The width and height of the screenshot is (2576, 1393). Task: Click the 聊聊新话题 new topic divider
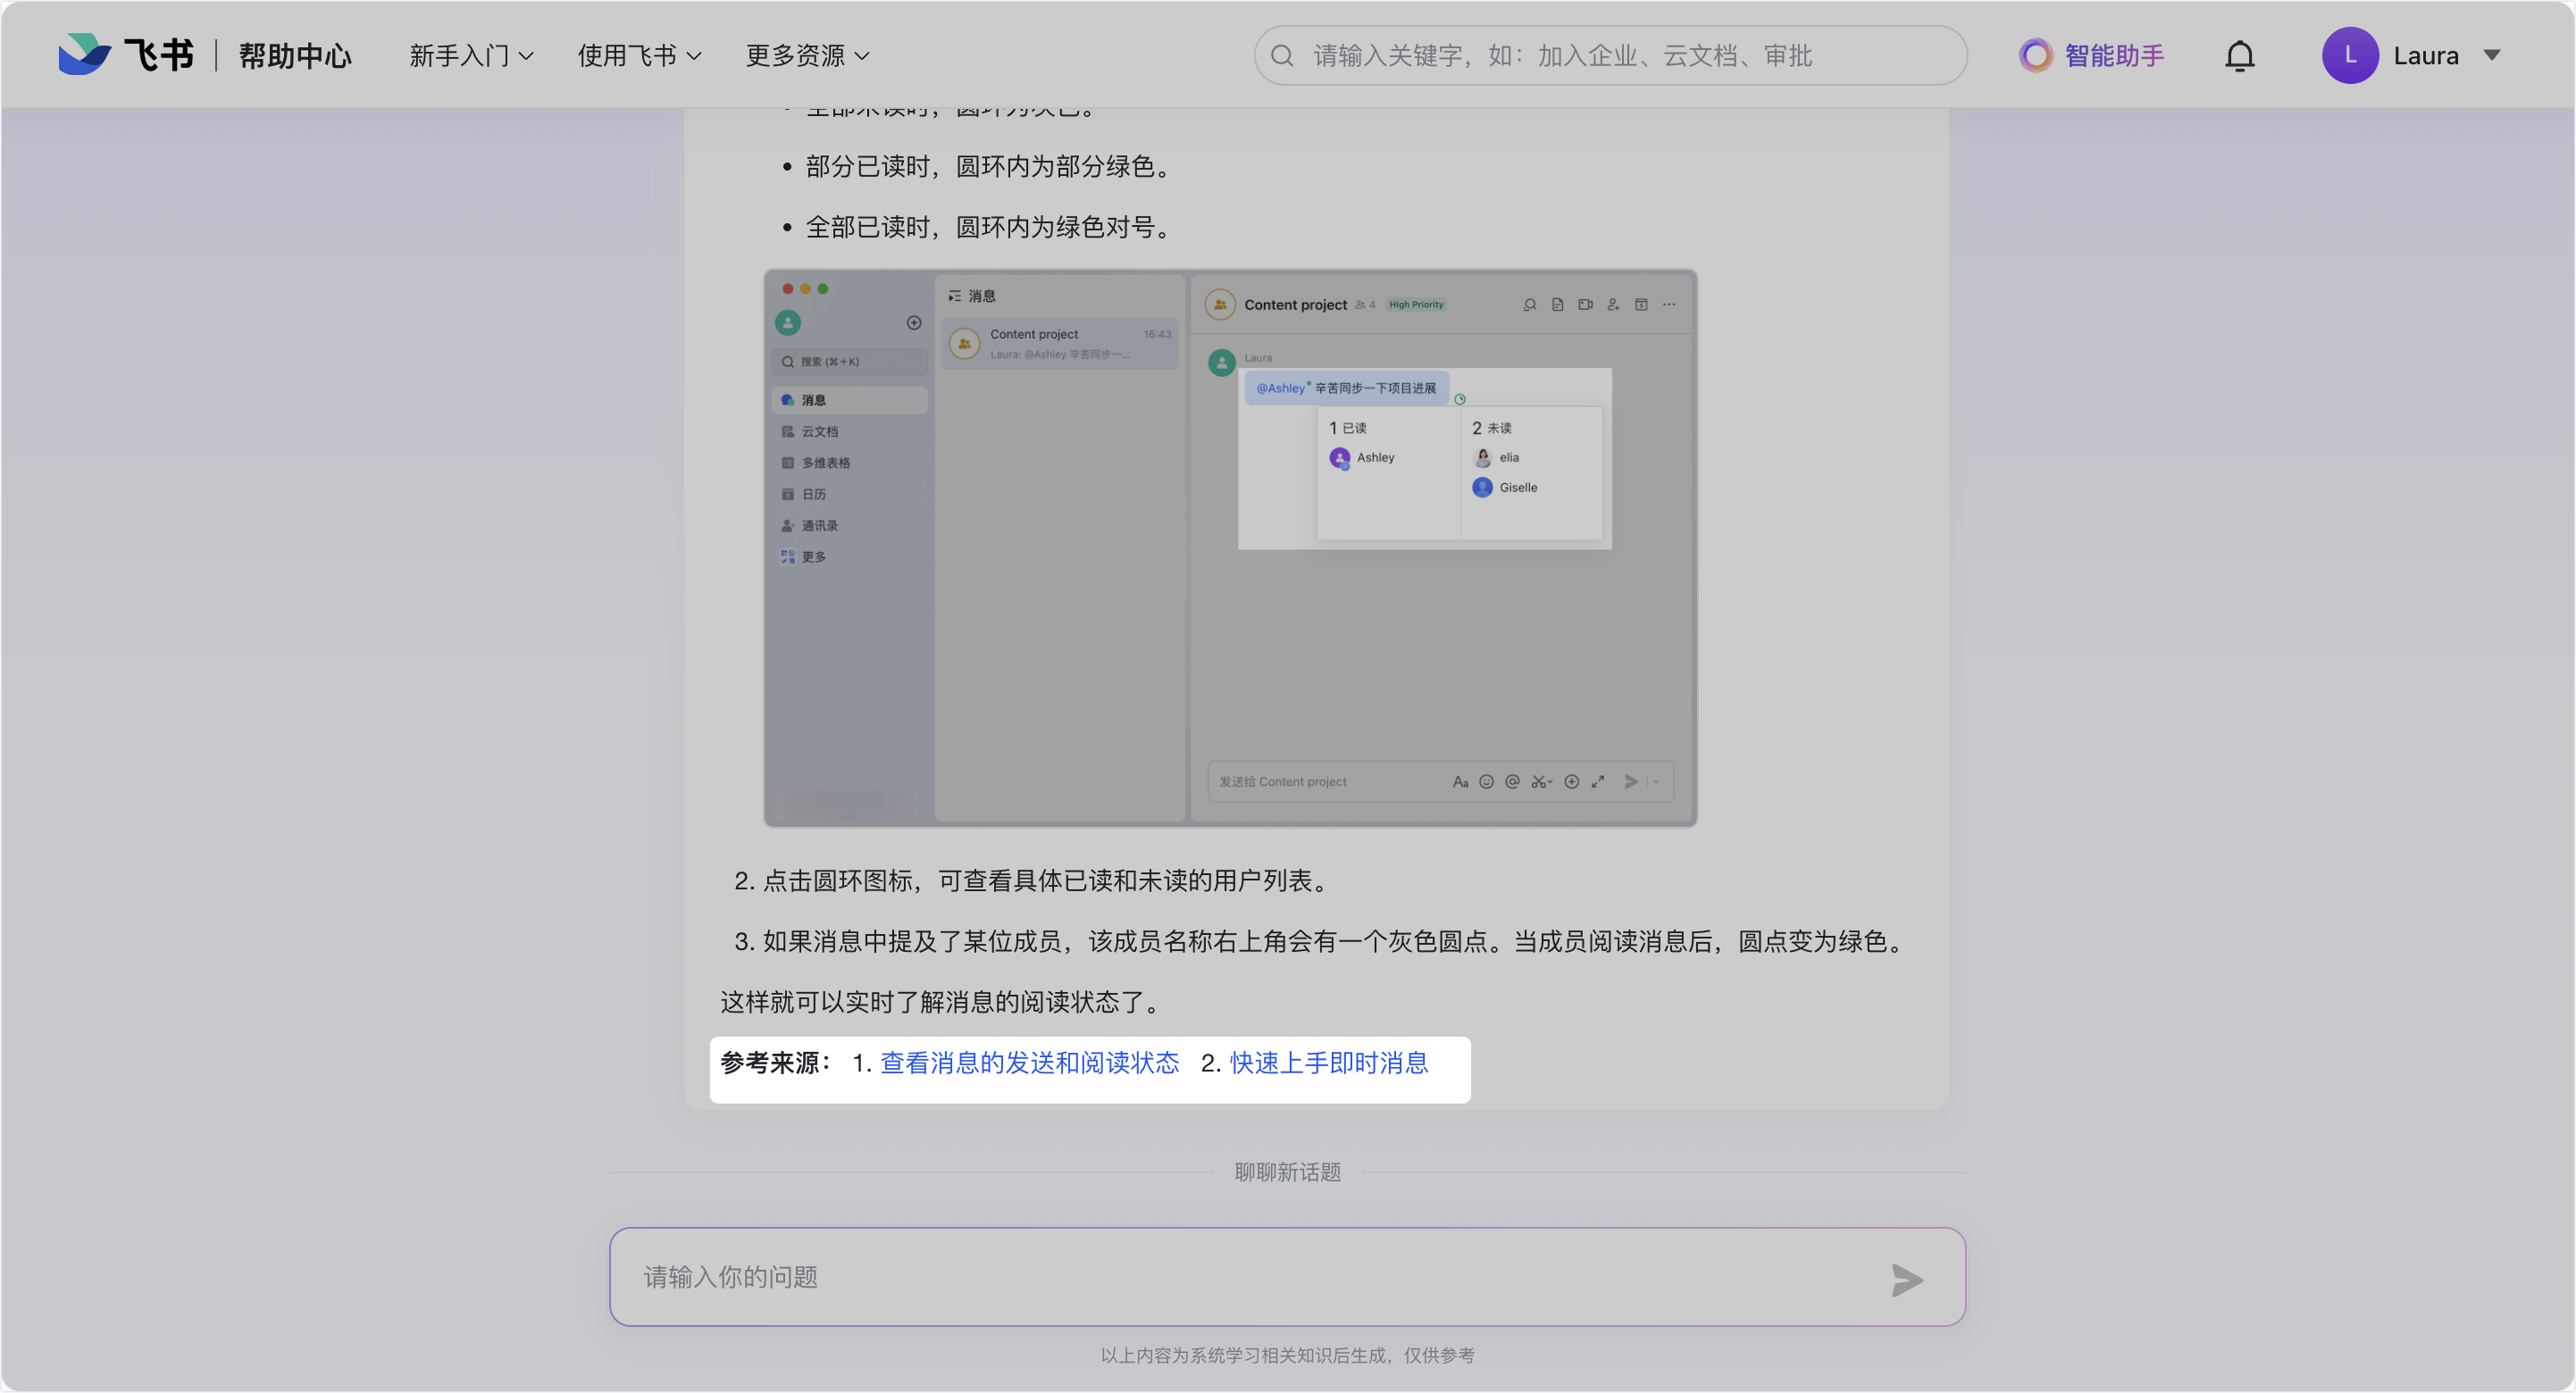pos(1287,1172)
